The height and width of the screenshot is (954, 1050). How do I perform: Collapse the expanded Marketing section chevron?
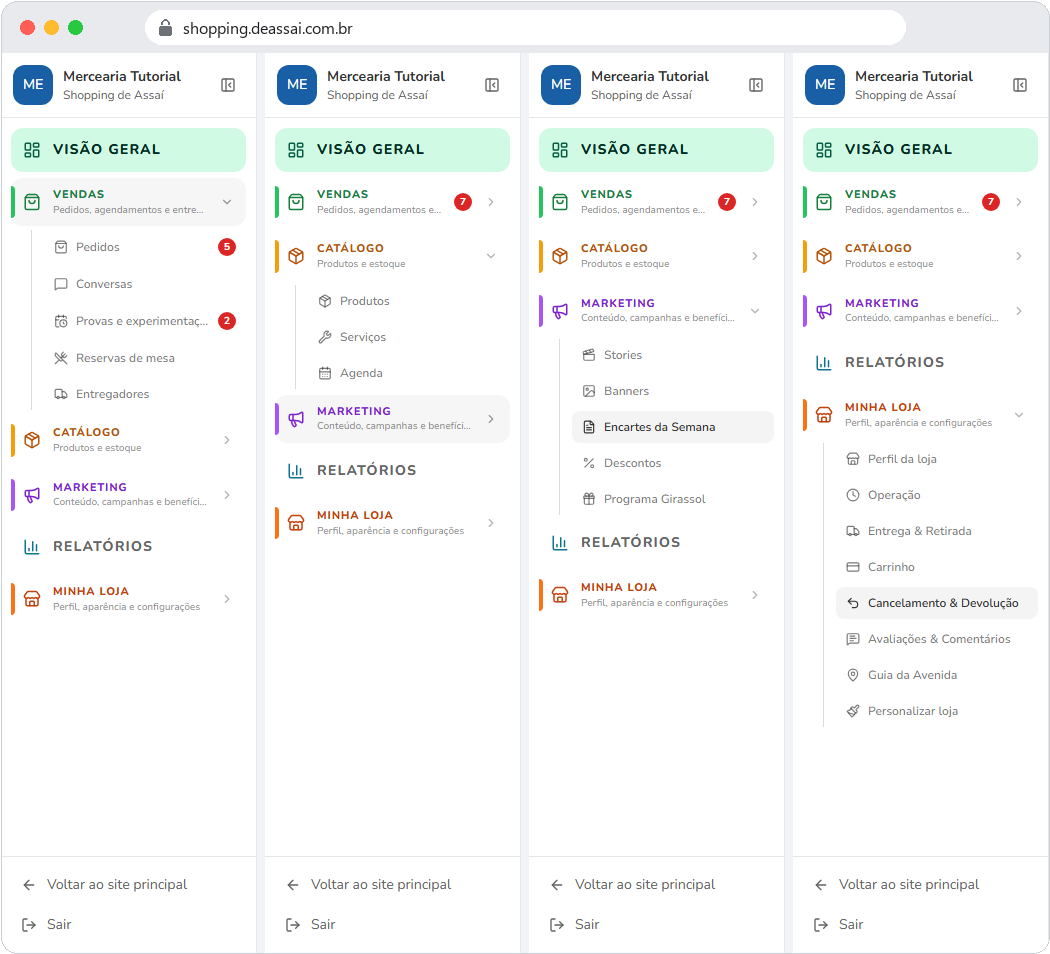[755, 311]
